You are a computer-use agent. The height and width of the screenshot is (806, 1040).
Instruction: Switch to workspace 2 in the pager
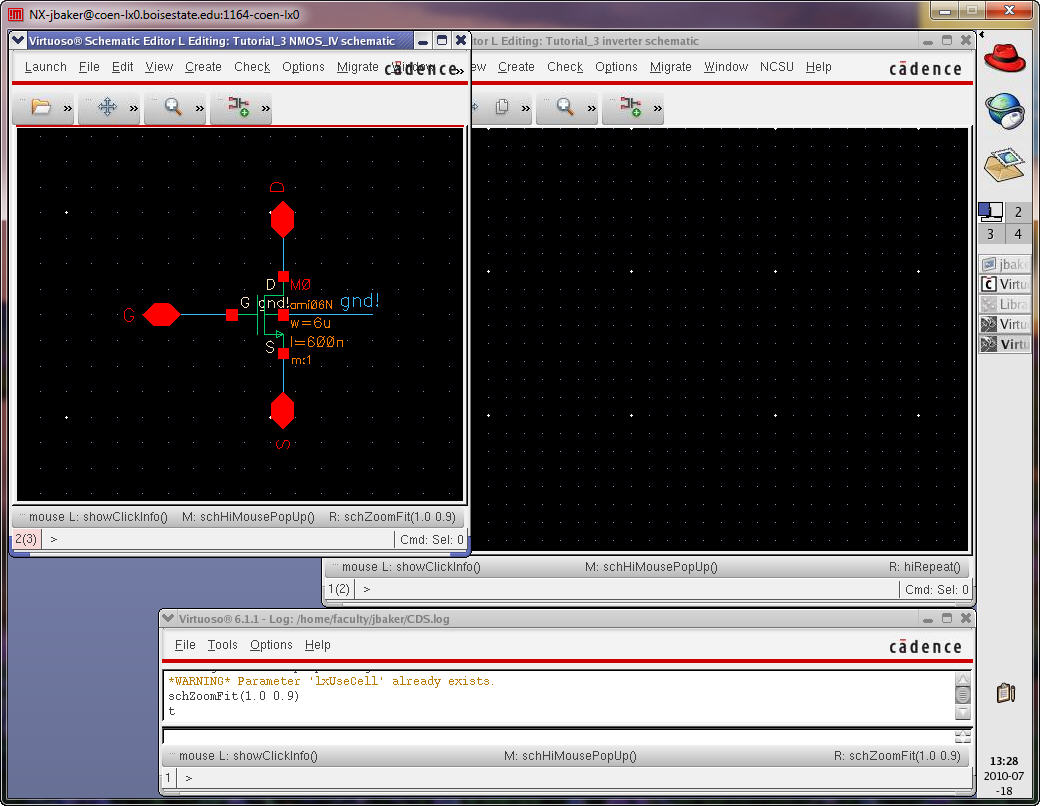pos(1018,212)
